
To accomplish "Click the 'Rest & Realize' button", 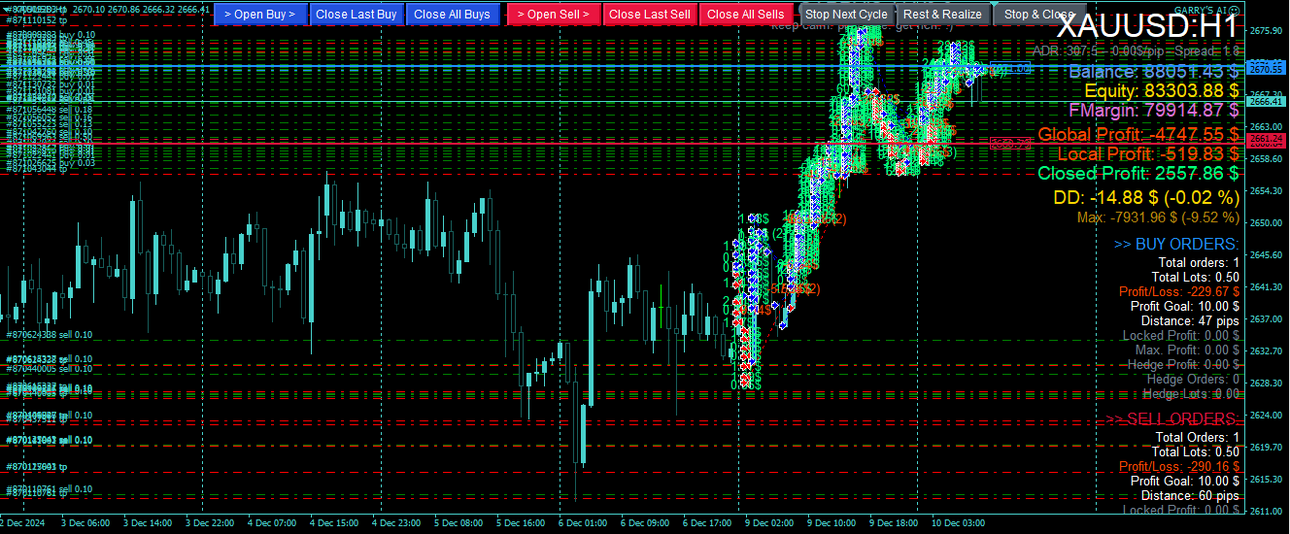I will click(942, 14).
